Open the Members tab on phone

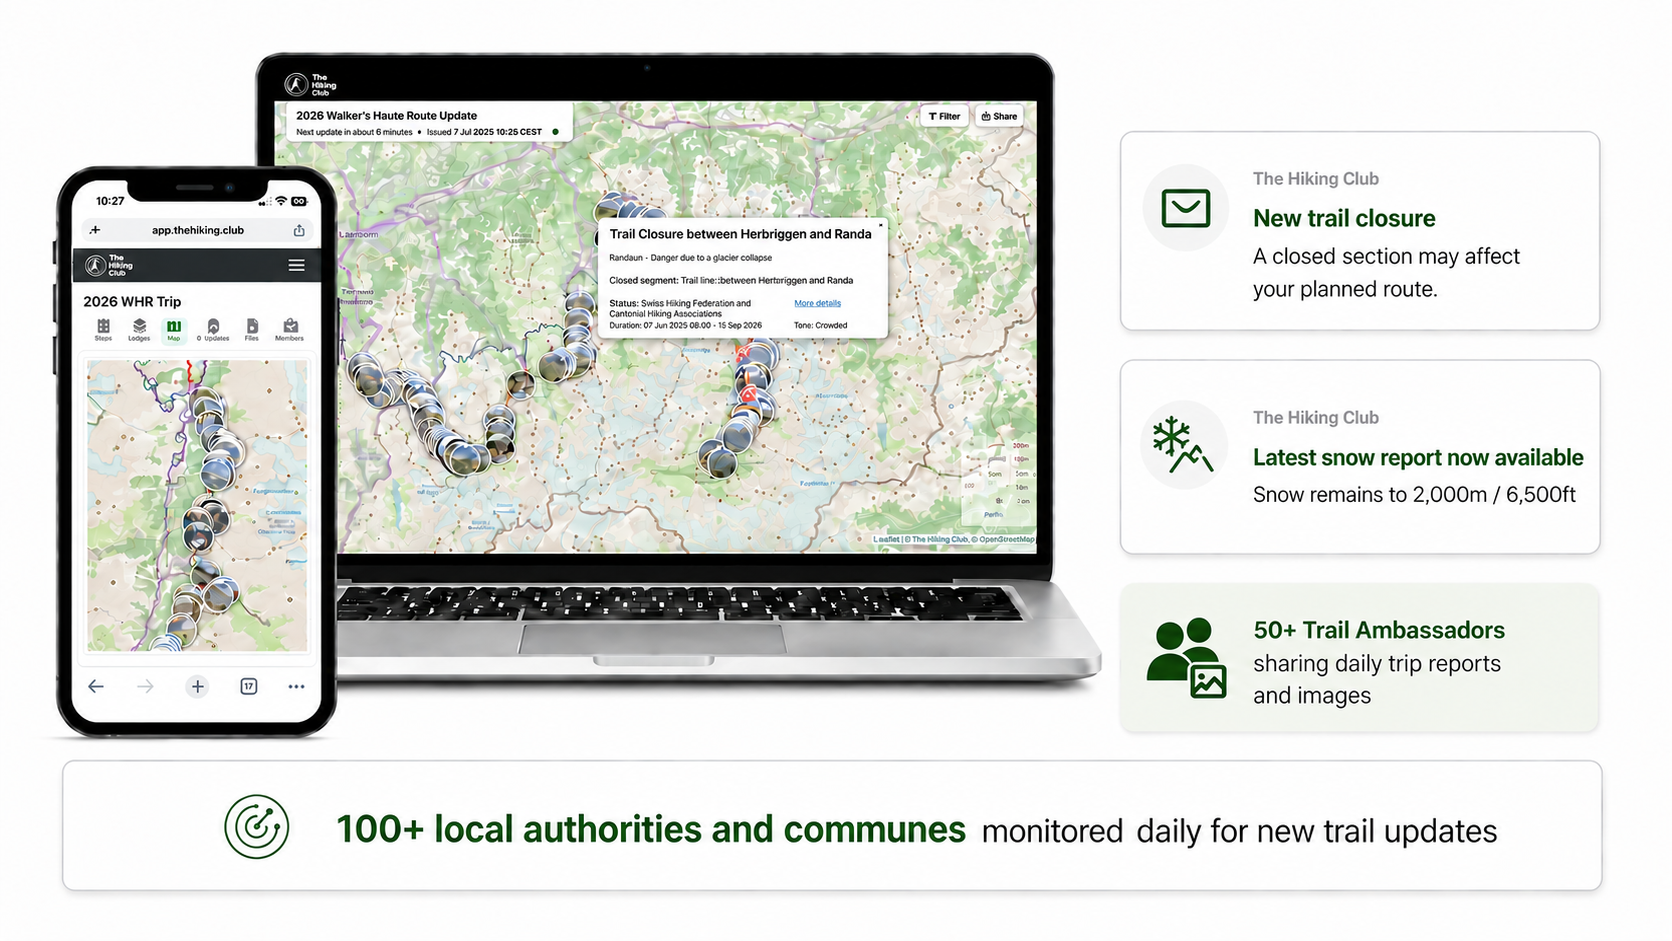290,329
